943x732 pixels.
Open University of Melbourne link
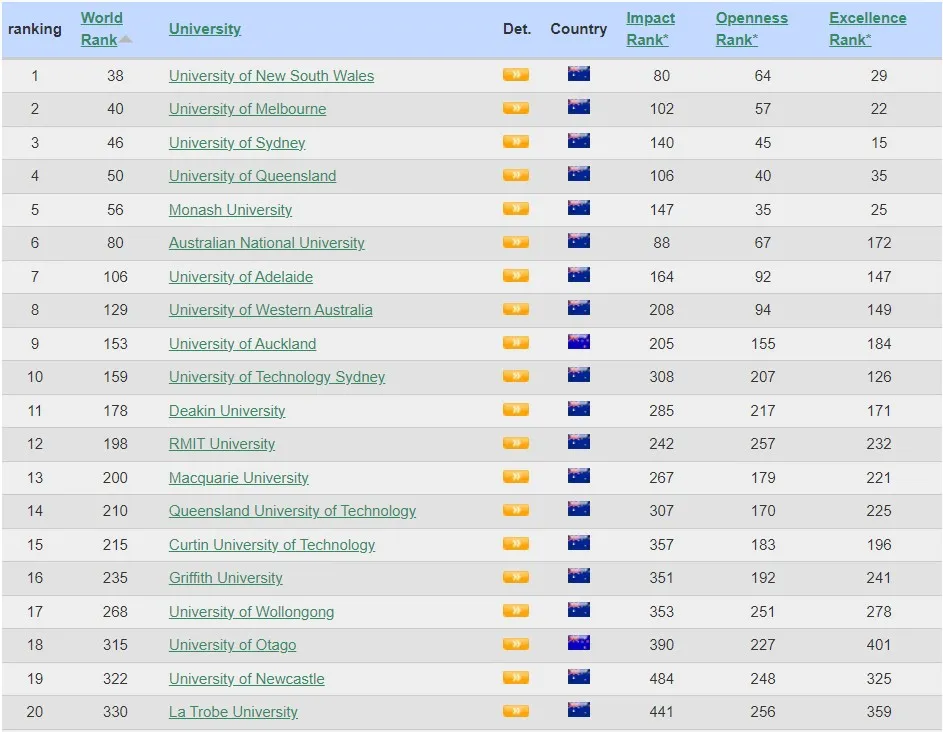[247, 109]
